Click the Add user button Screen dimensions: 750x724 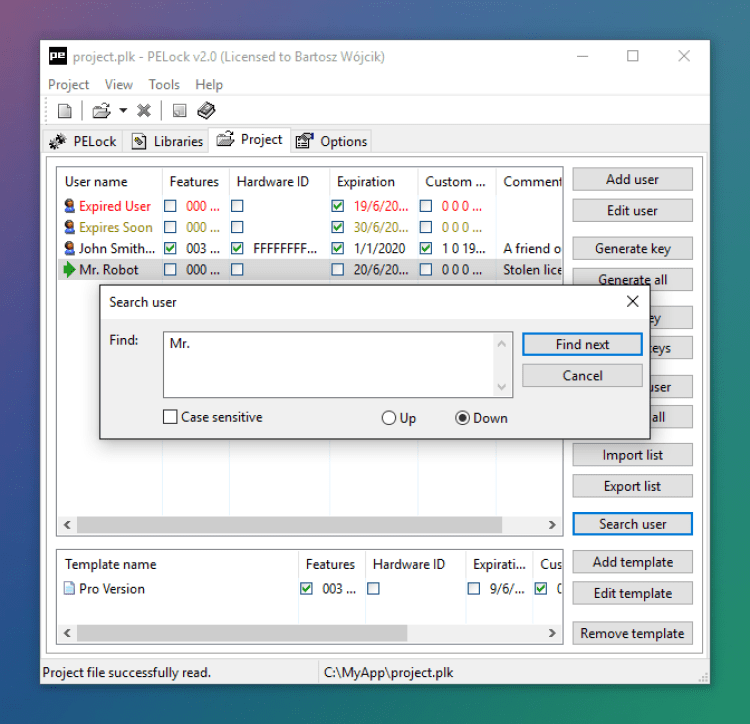pyautogui.click(x=632, y=179)
